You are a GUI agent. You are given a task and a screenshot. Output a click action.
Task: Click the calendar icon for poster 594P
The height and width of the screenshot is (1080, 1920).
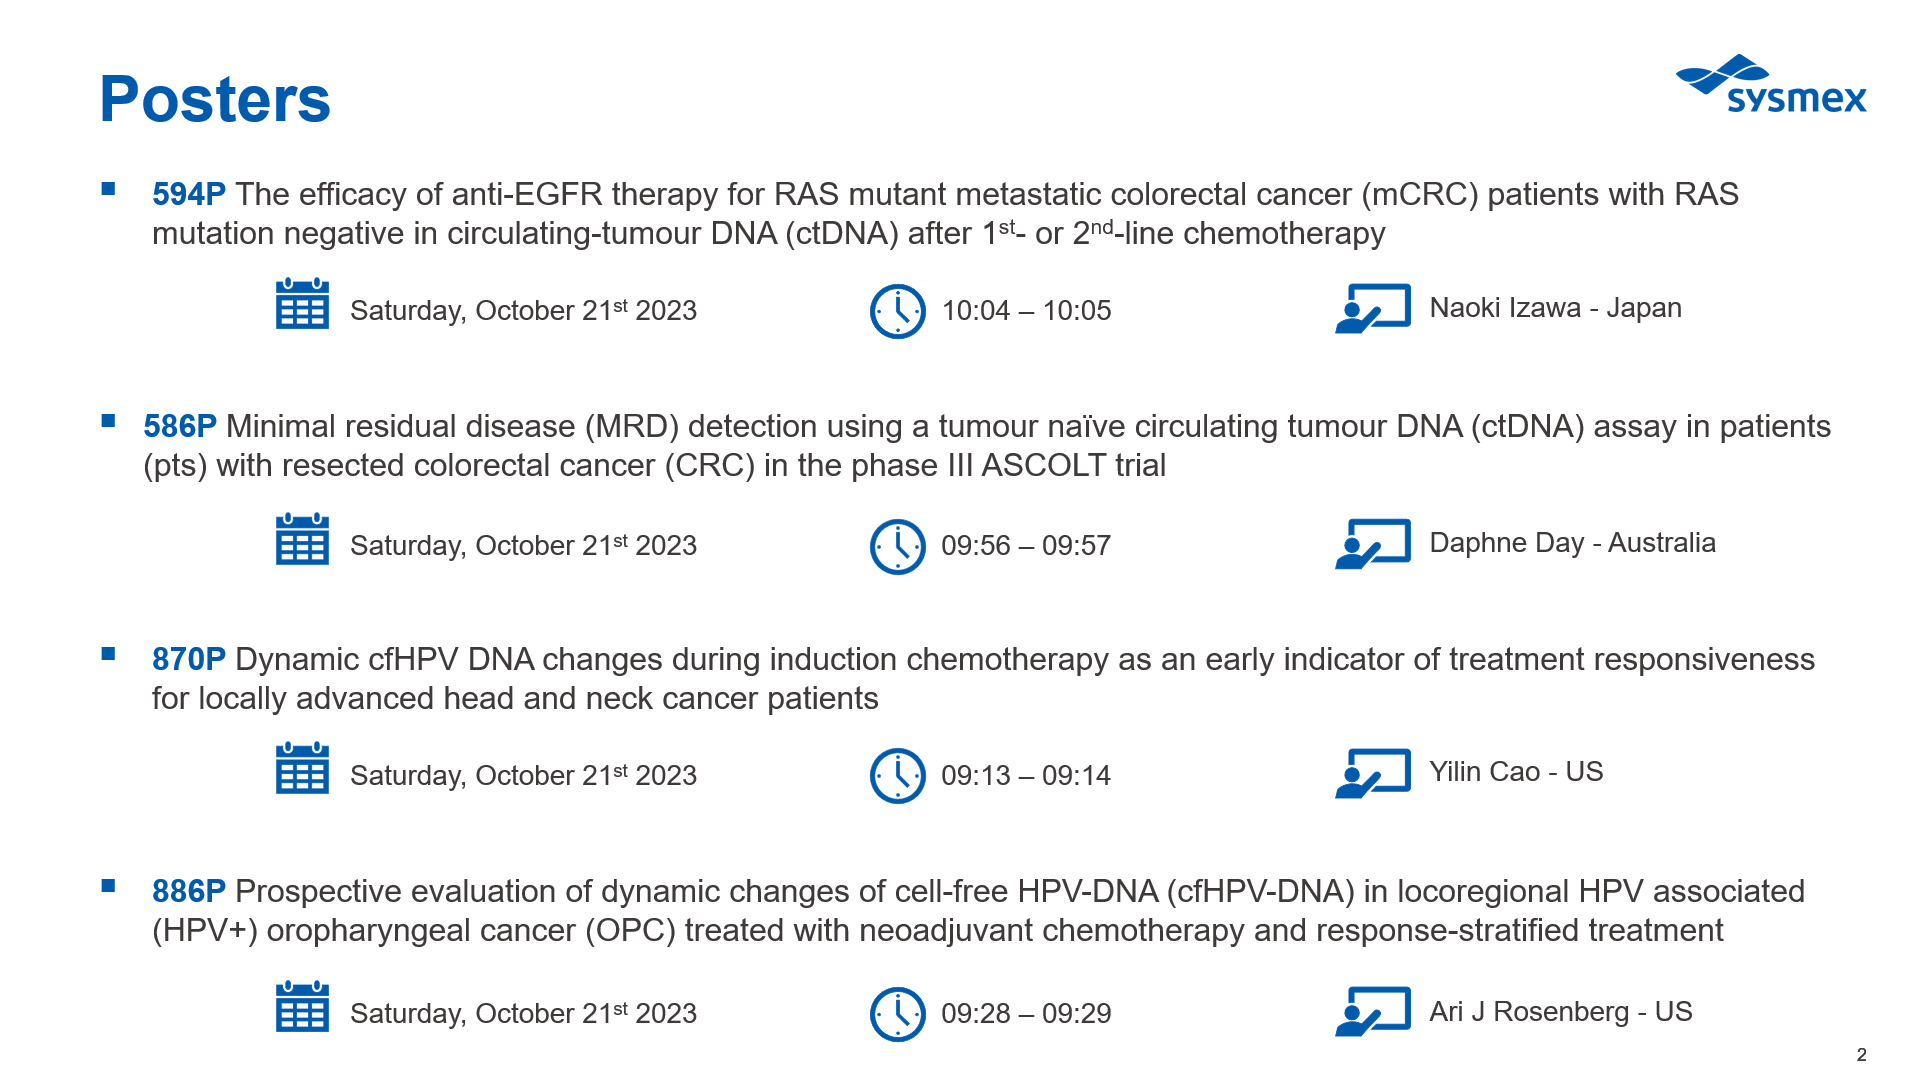(x=302, y=304)
